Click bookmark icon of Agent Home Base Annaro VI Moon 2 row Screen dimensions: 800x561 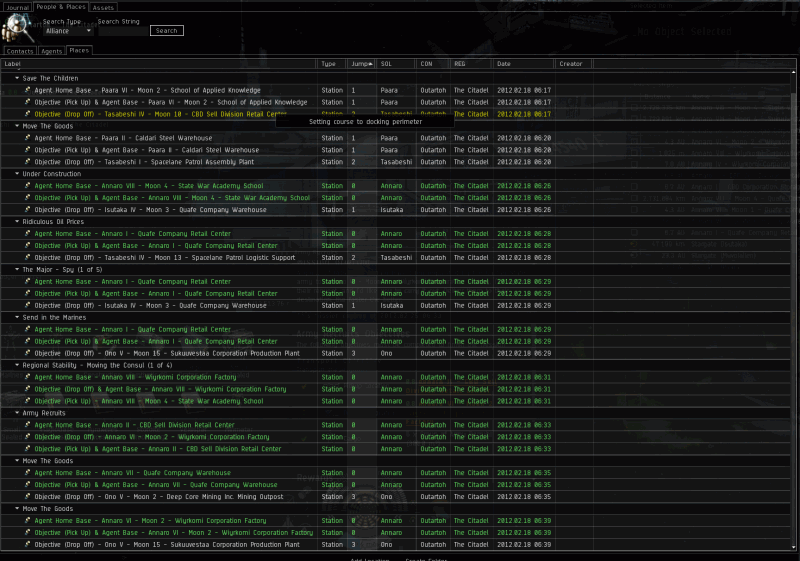[x=28, y=521]
